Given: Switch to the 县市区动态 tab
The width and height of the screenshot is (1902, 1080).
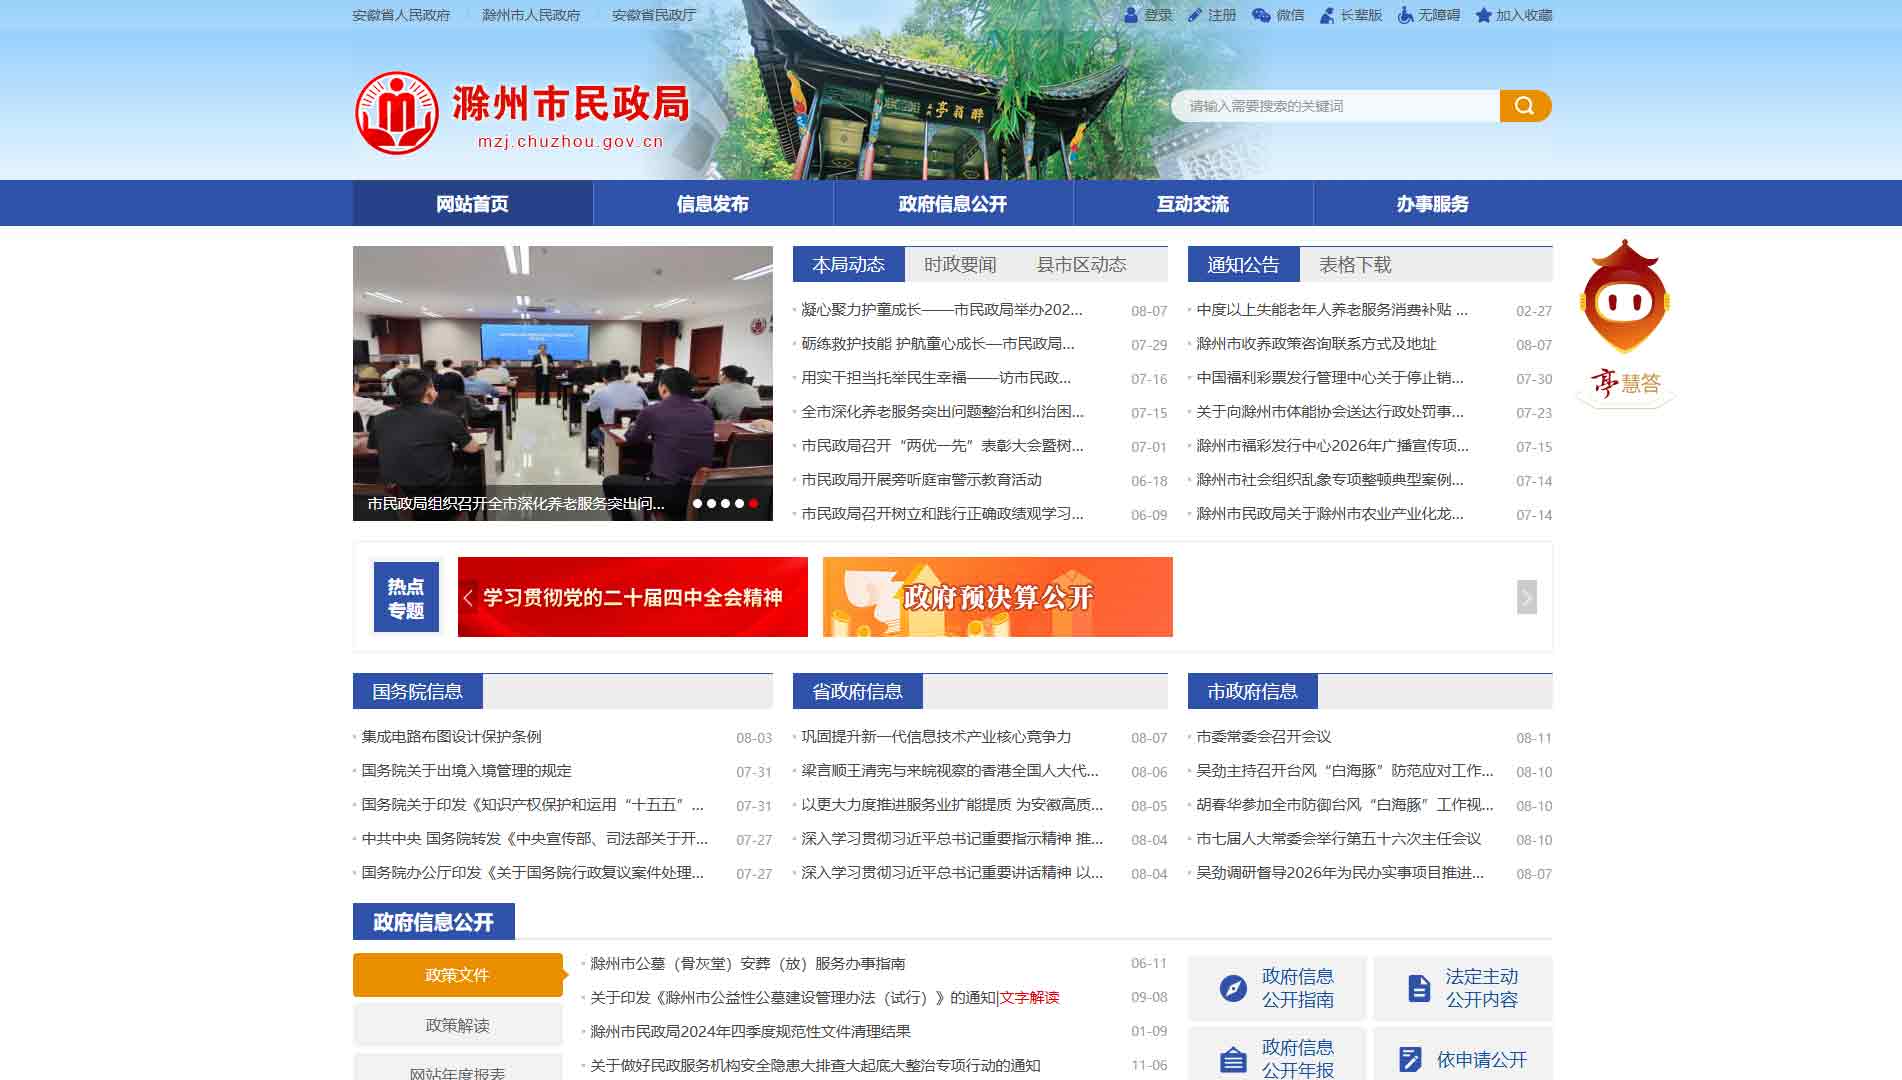Looking at the screenshot, I should (1081, 265).
